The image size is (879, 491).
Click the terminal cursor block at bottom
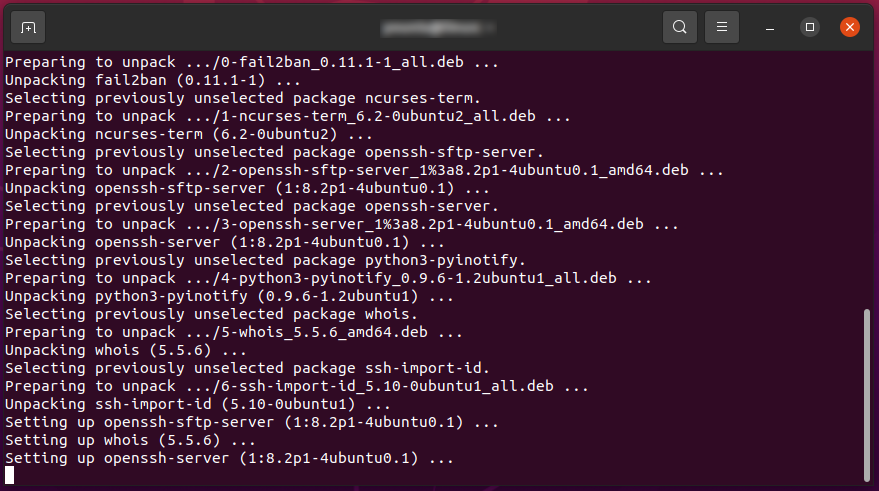coord(10,475)
